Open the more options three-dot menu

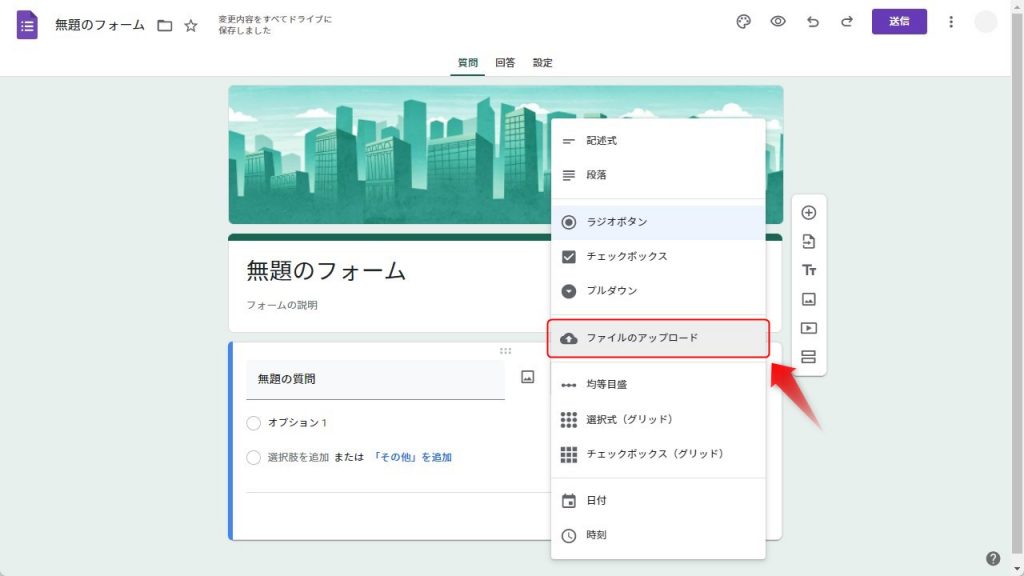point(951,22)
